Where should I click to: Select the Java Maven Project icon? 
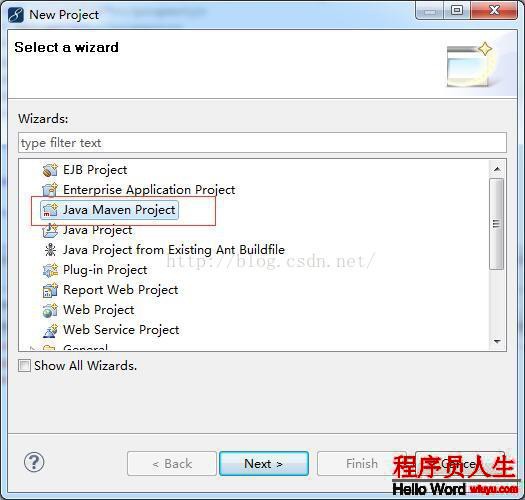(50, 210)
